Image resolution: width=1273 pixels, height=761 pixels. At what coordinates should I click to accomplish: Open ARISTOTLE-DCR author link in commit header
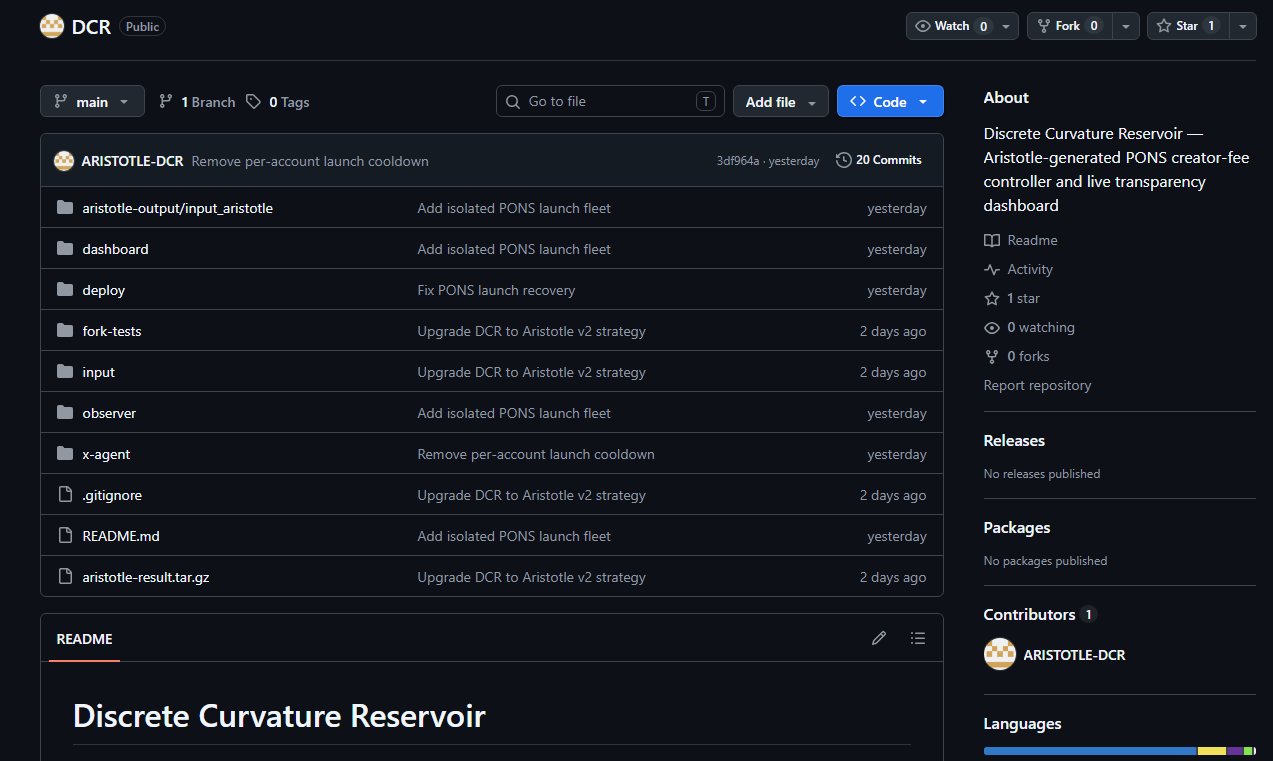pyautogui.click(x=132, y=161)
